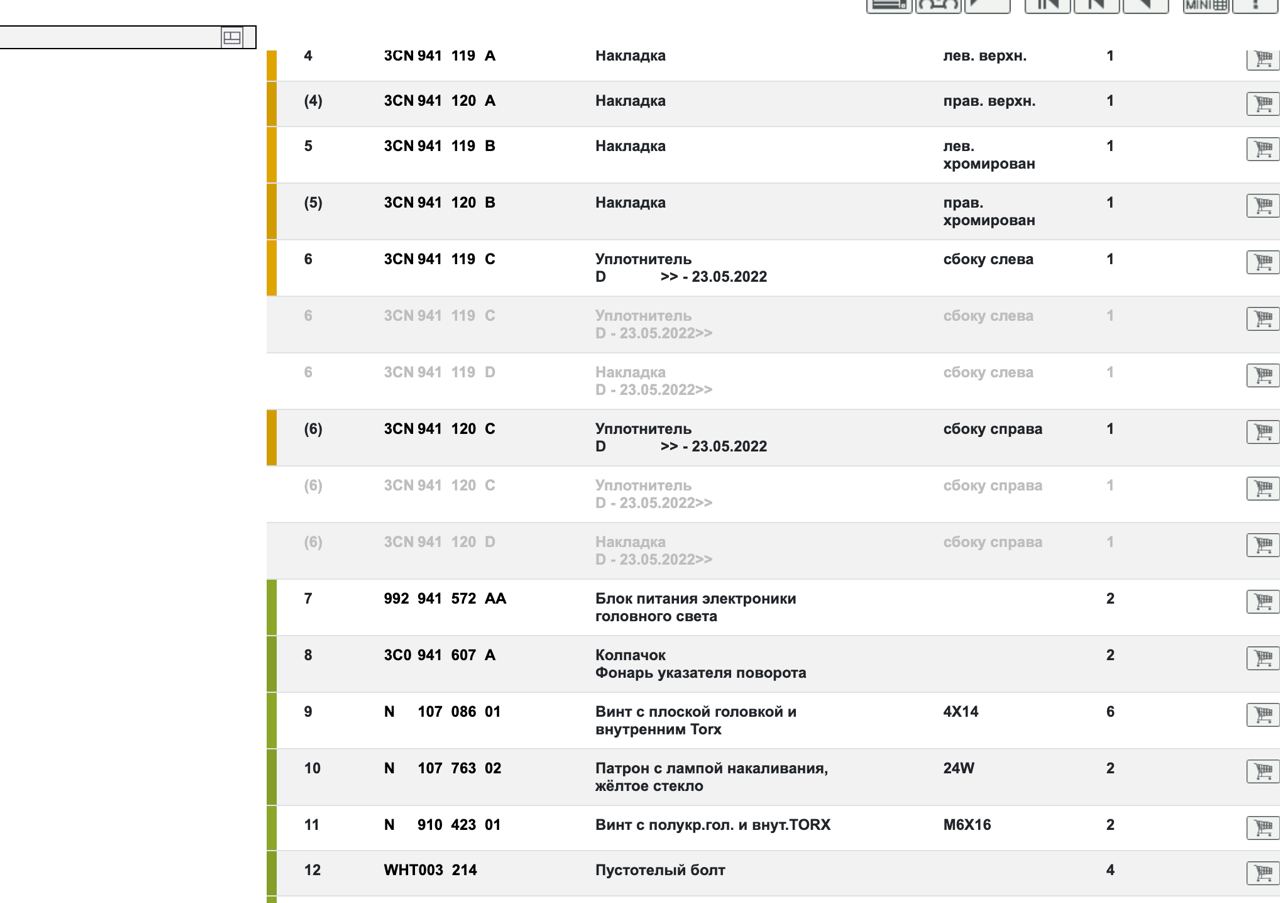This screenshot has height=903, width=1280.
Task: Click green marker beside position 7 row
Action: coord(271,608)
